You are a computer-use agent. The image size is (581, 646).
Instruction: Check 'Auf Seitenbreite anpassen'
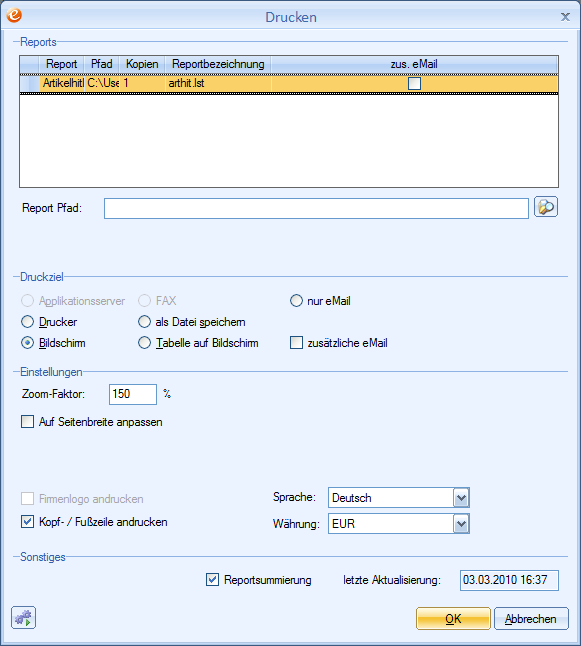pyautogui.click(x=28, y=422)
